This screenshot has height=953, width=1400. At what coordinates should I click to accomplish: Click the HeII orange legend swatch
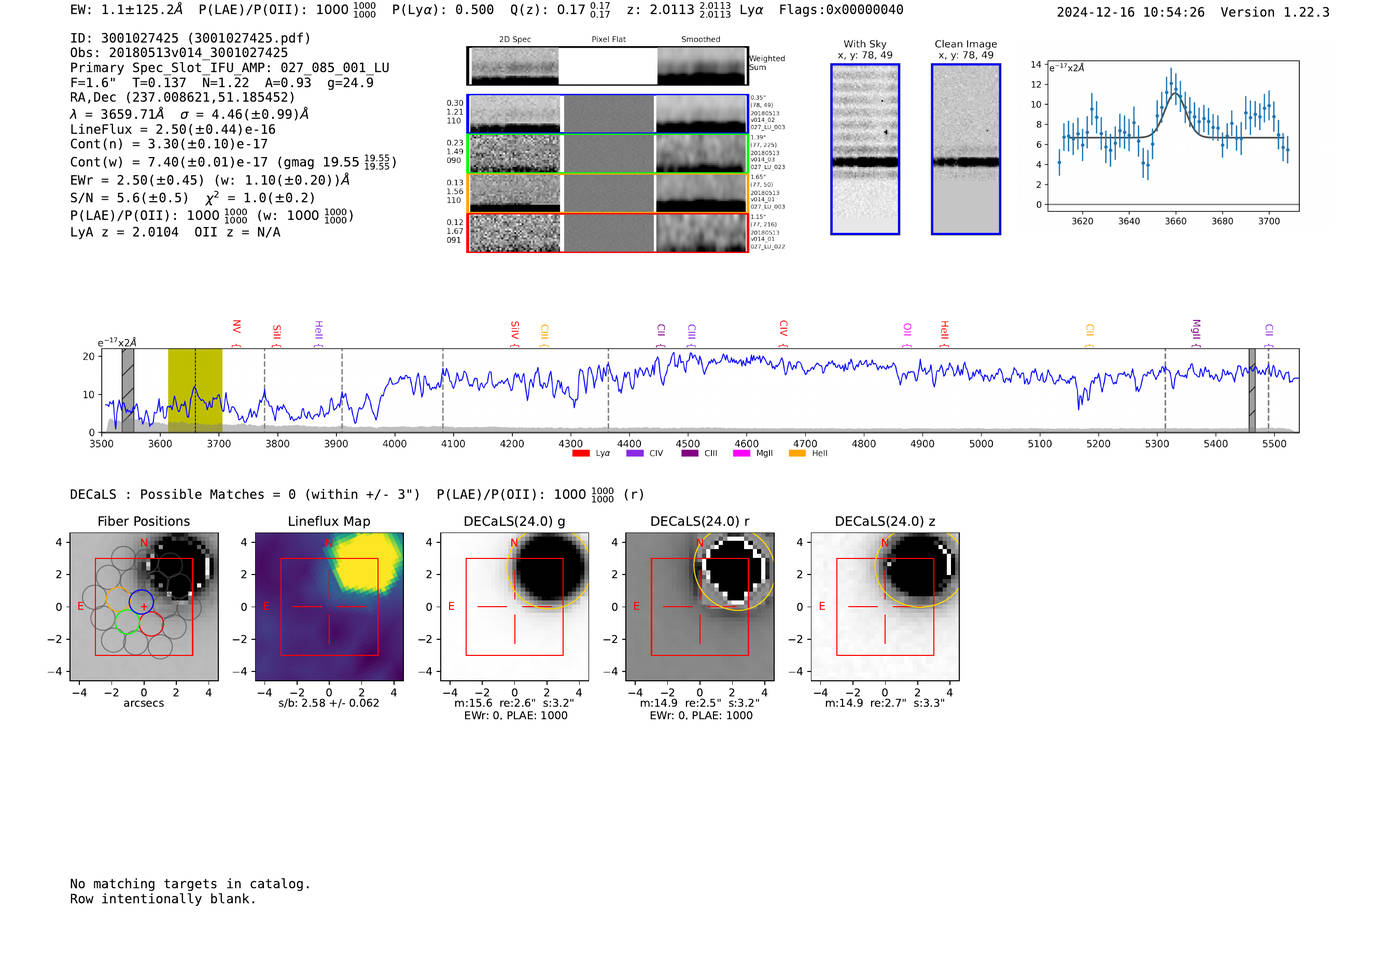(x=797, y=453)
